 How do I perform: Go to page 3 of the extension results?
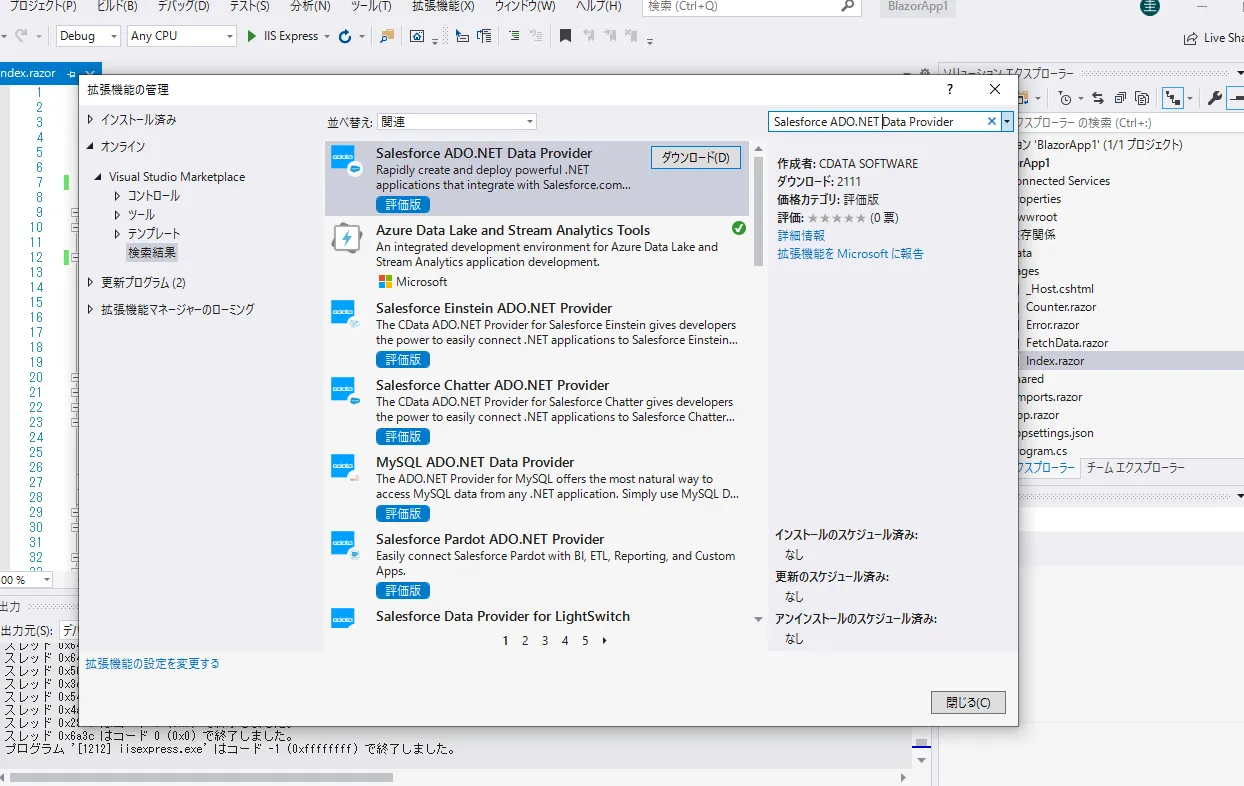click(x=544, y=640)
